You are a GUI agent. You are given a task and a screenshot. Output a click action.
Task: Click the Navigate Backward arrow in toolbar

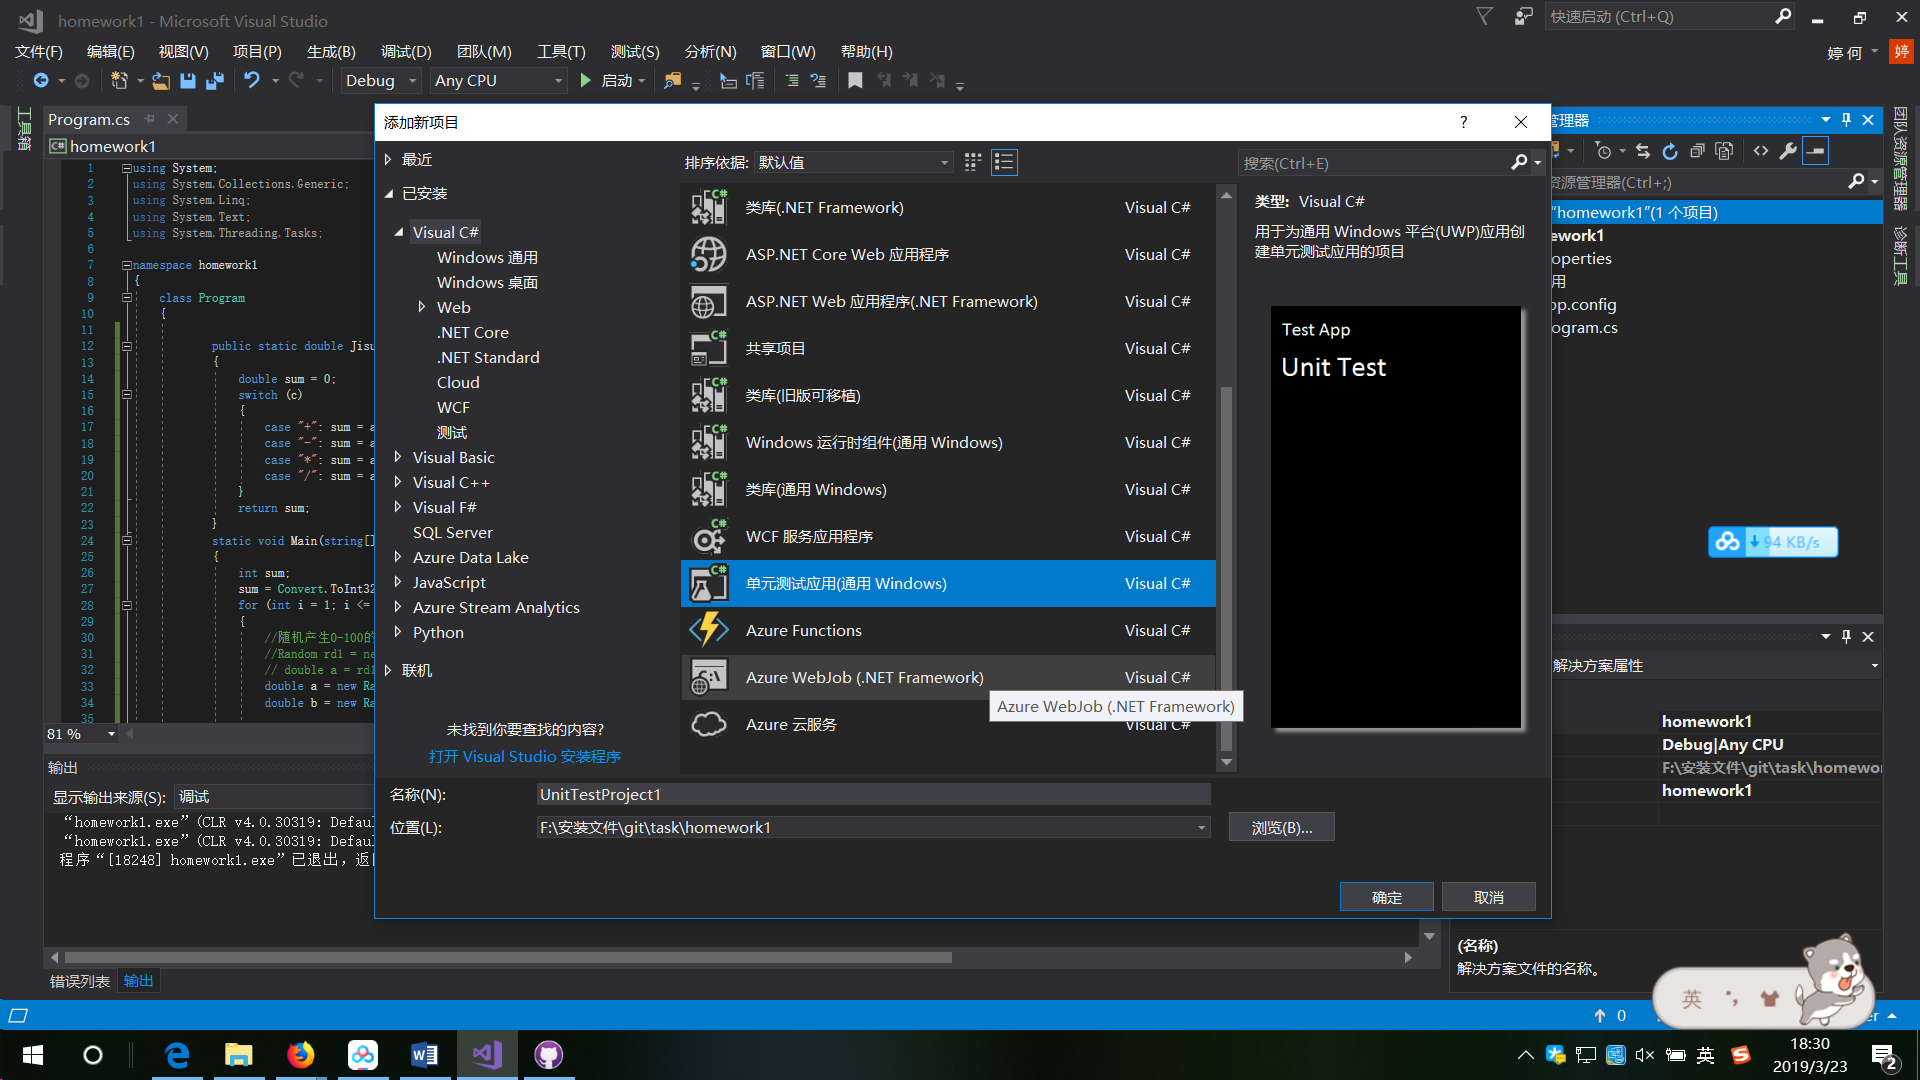[41, 81]
